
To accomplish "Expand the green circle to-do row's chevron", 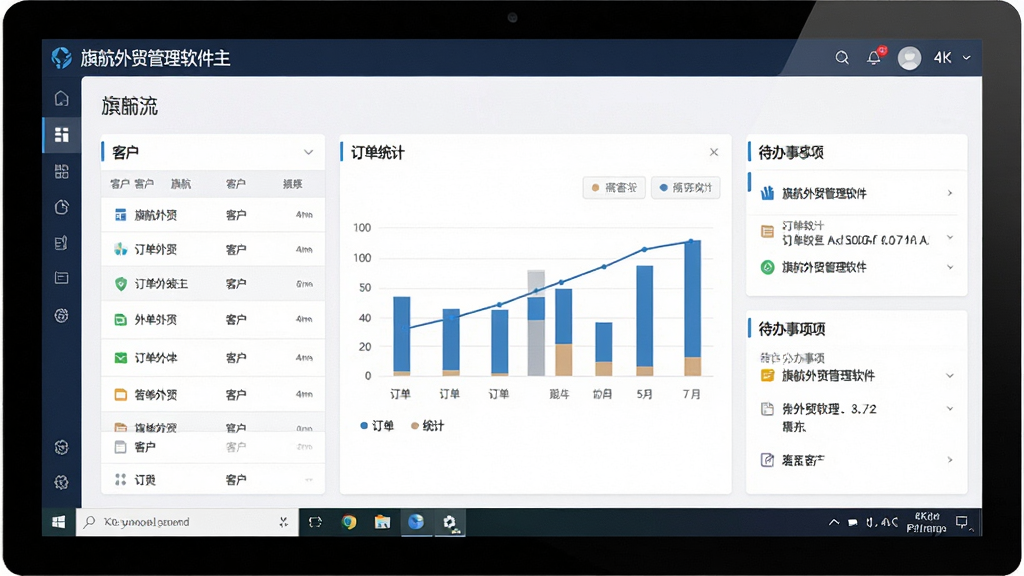I will click(950, 267).
